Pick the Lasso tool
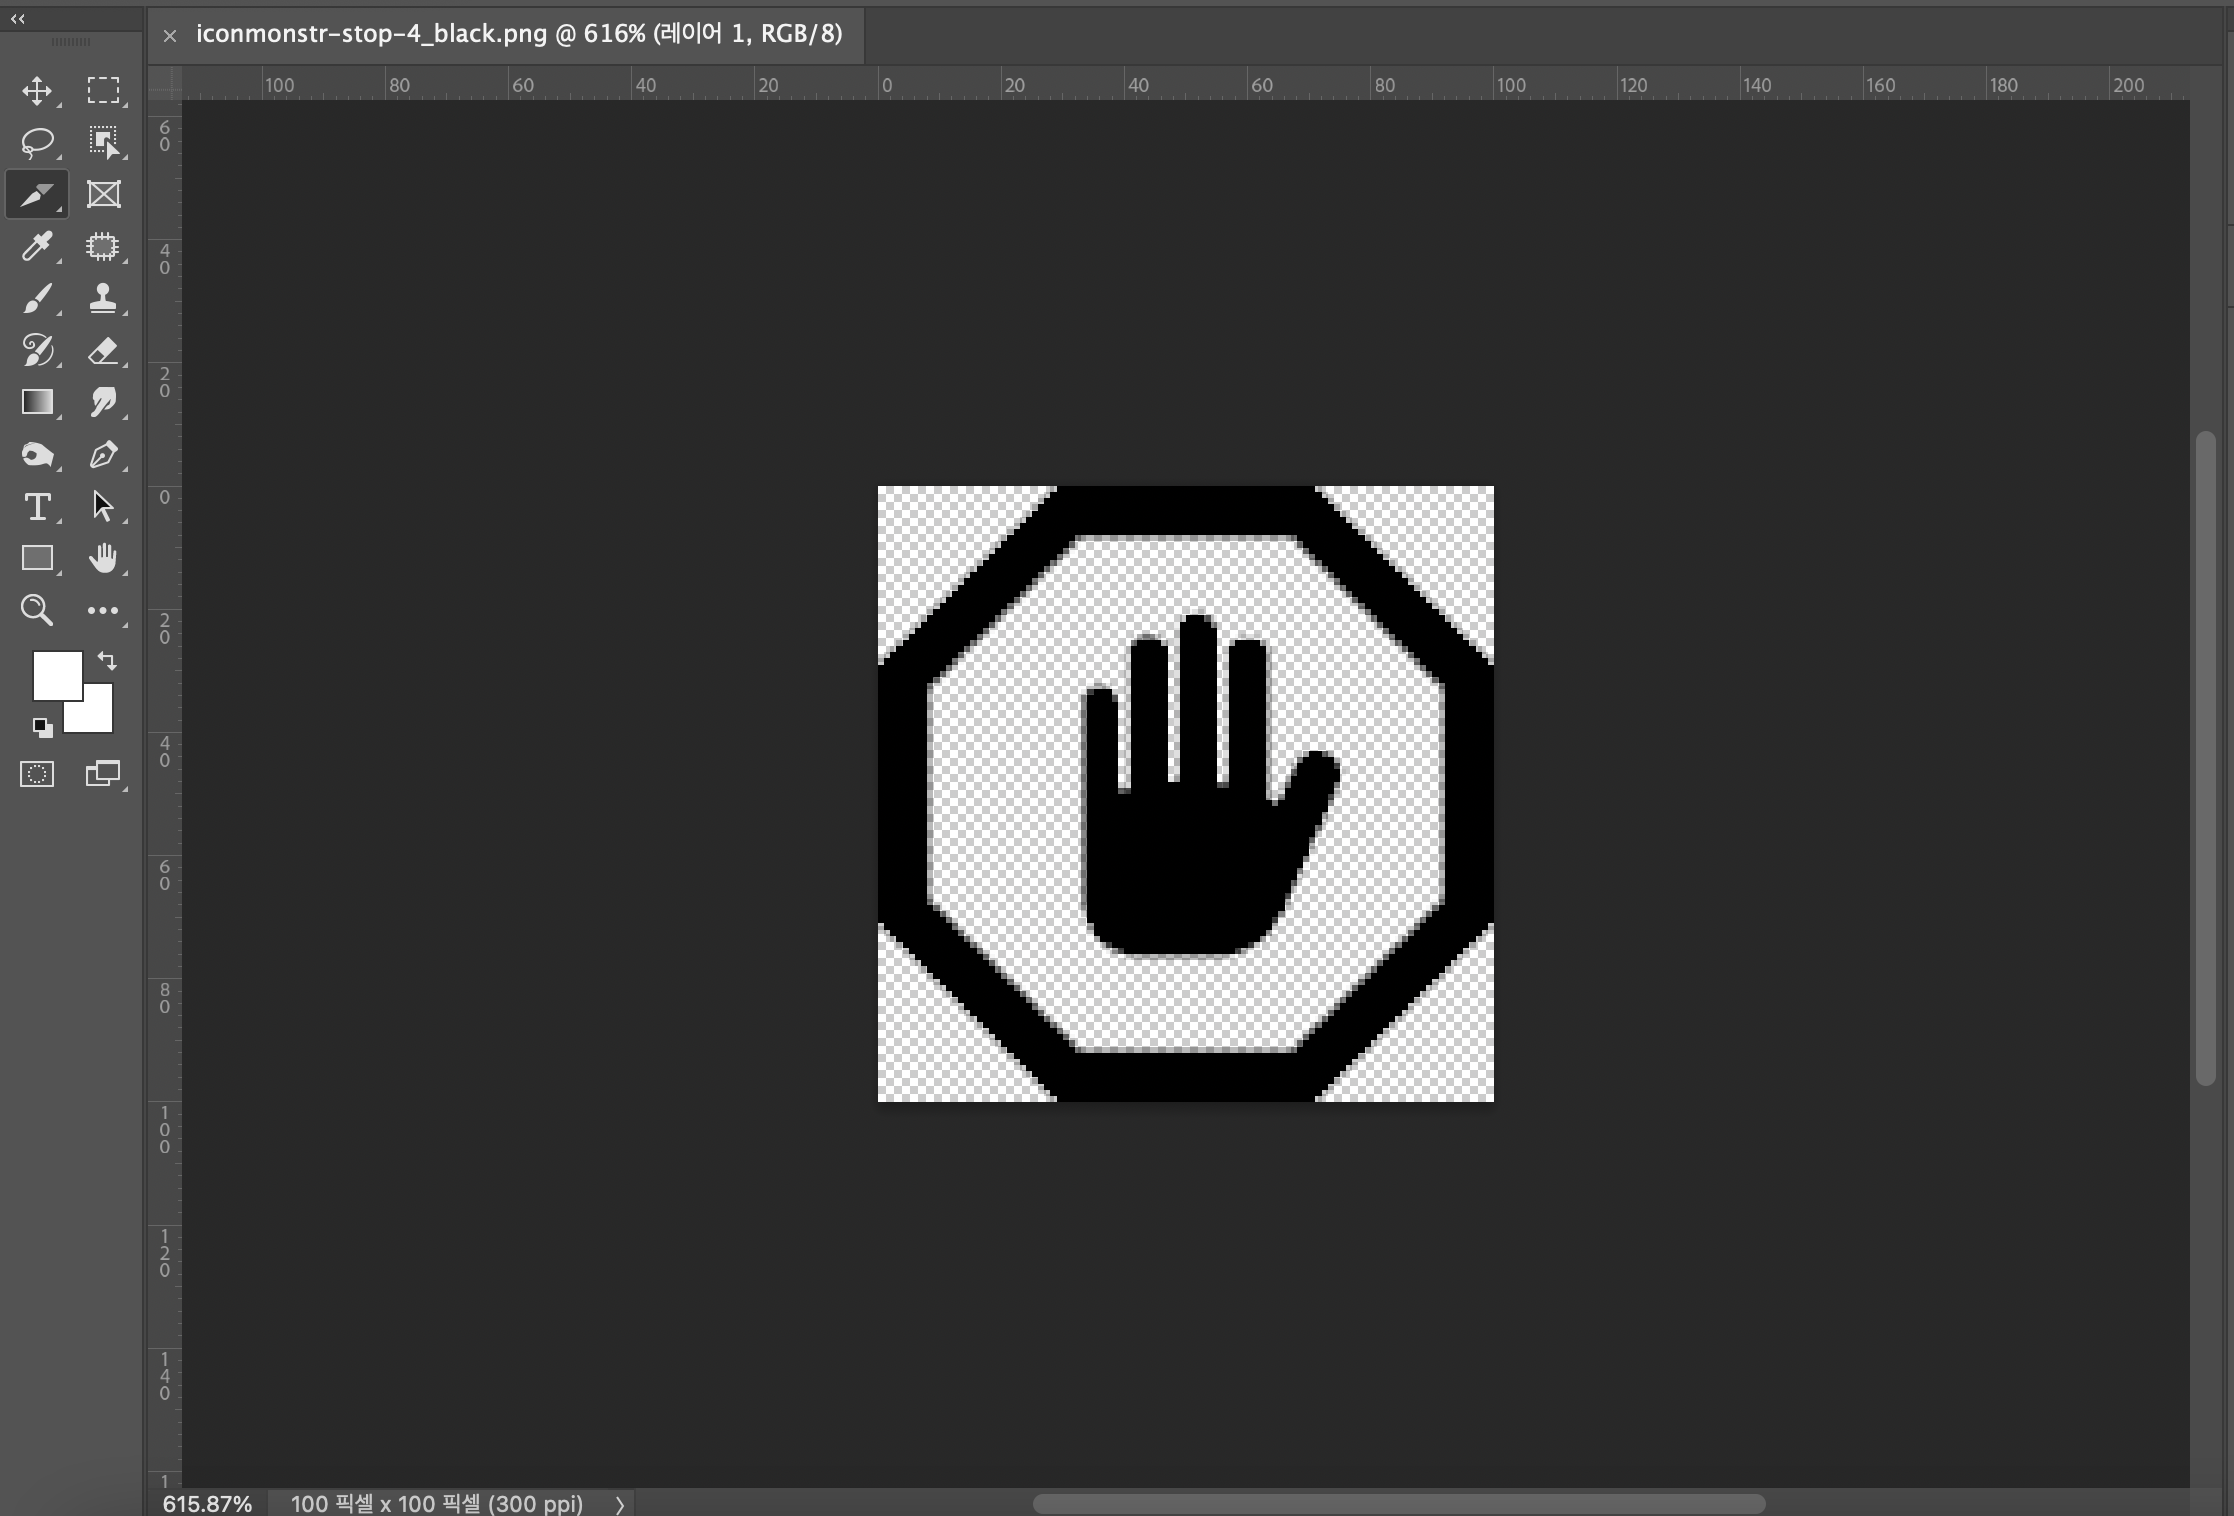The height and width of the screenshot is (1516, 2234). (37, 142)
